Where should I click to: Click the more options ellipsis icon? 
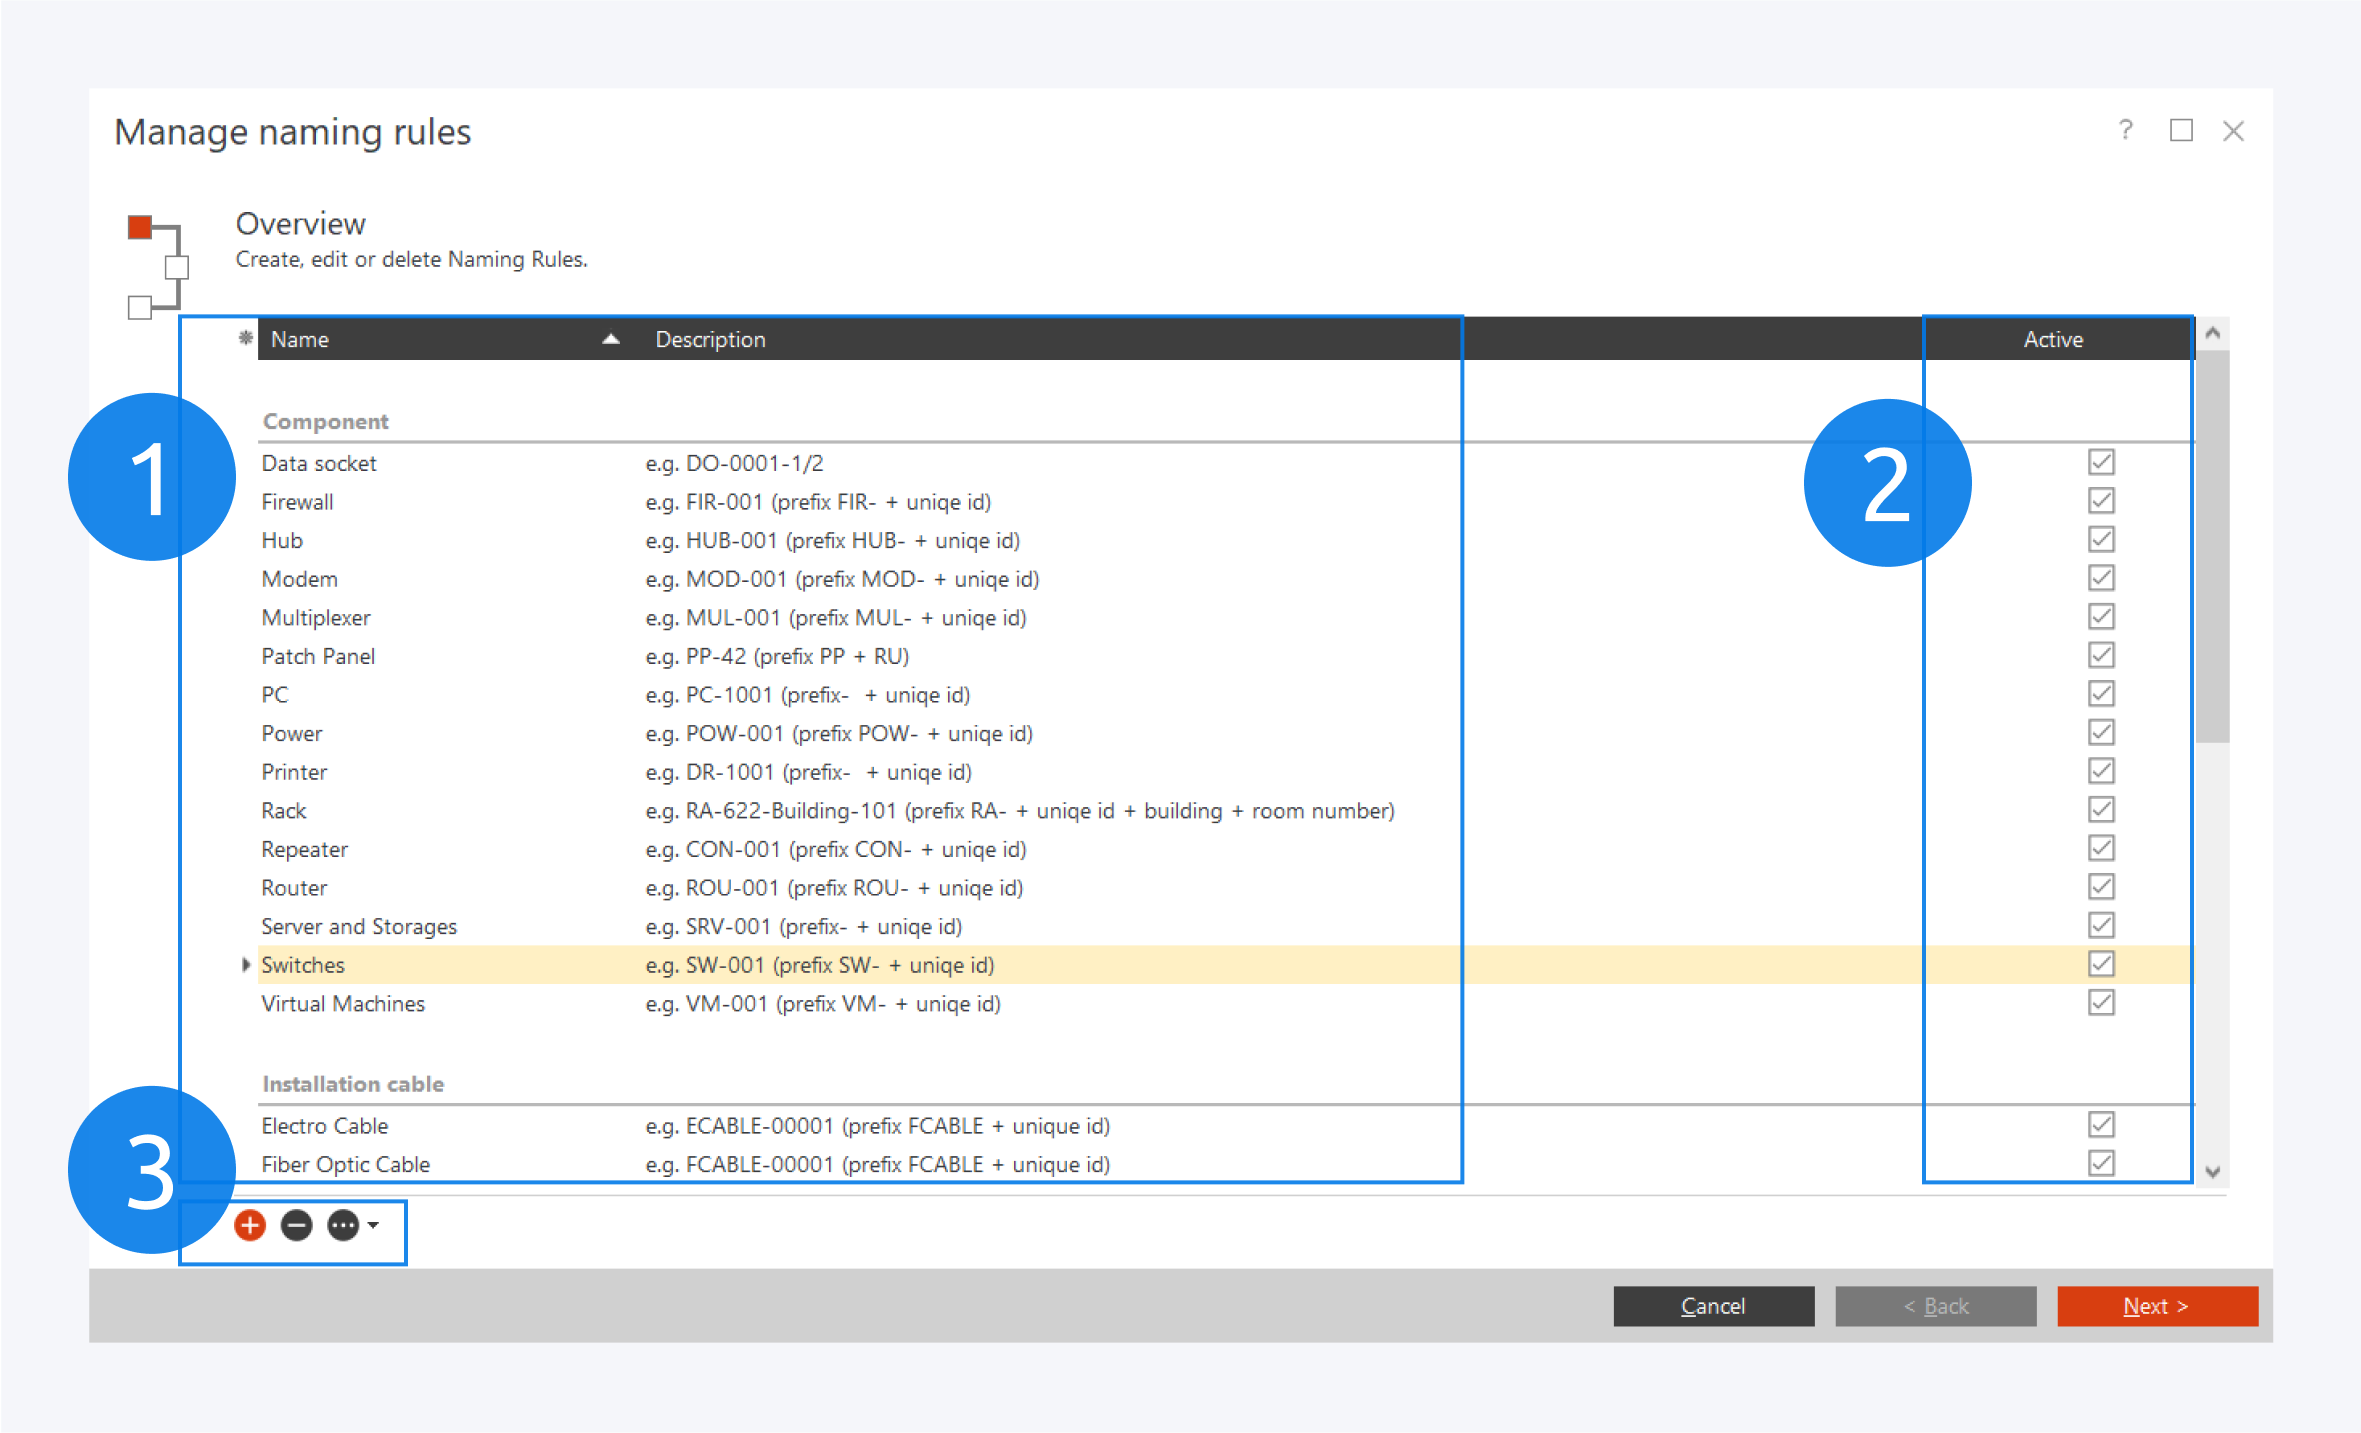coord(343,1225)
